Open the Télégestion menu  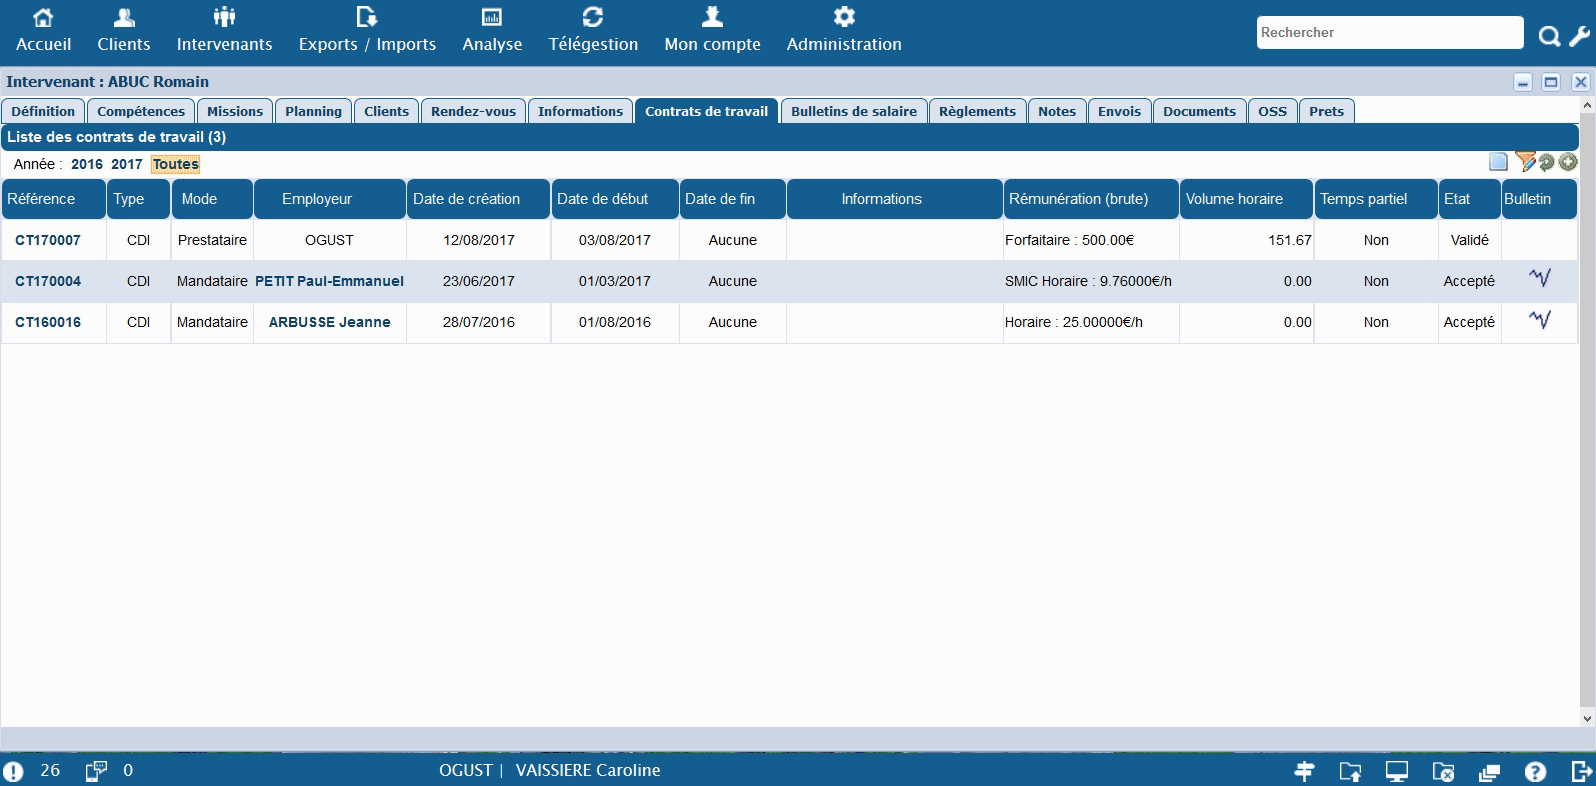coord(593,30)
